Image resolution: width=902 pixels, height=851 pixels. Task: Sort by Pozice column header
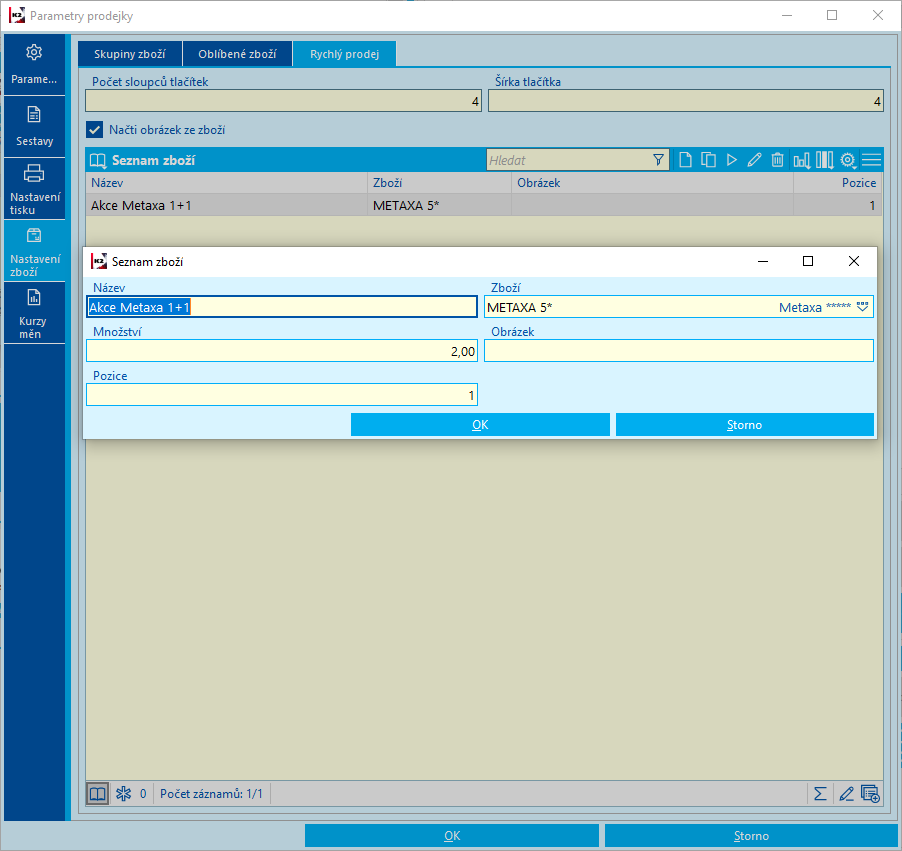coord(838,183)
